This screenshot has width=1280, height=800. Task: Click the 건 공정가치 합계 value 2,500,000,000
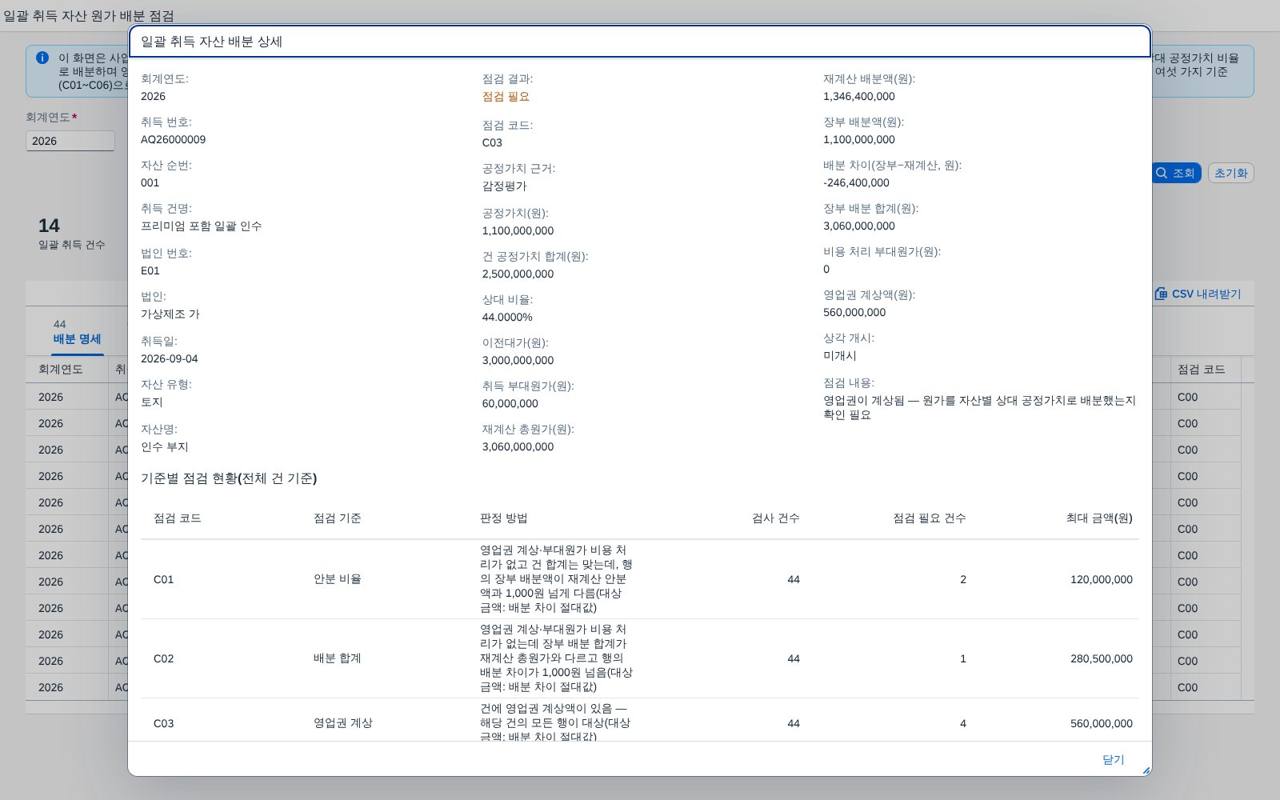pyautogui.click(x=518, y=274)
